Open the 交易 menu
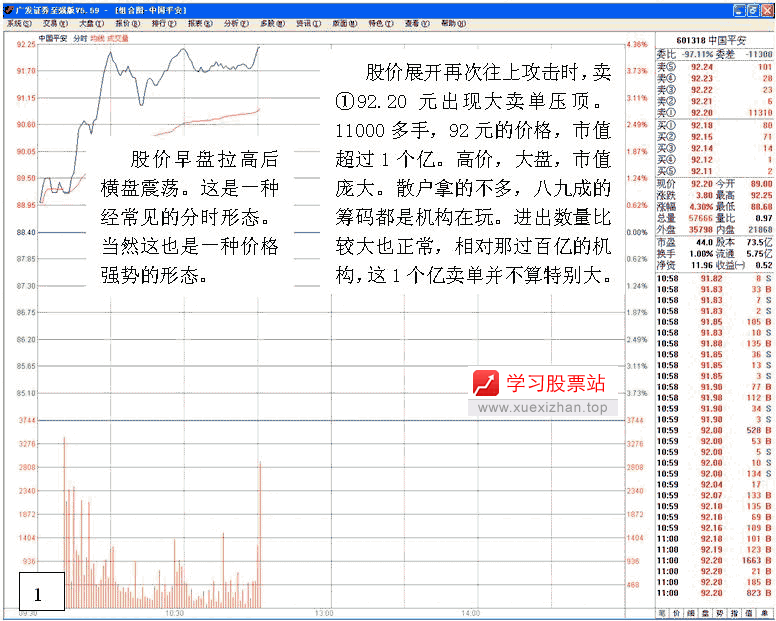776x621 pixels. point(55,23)
